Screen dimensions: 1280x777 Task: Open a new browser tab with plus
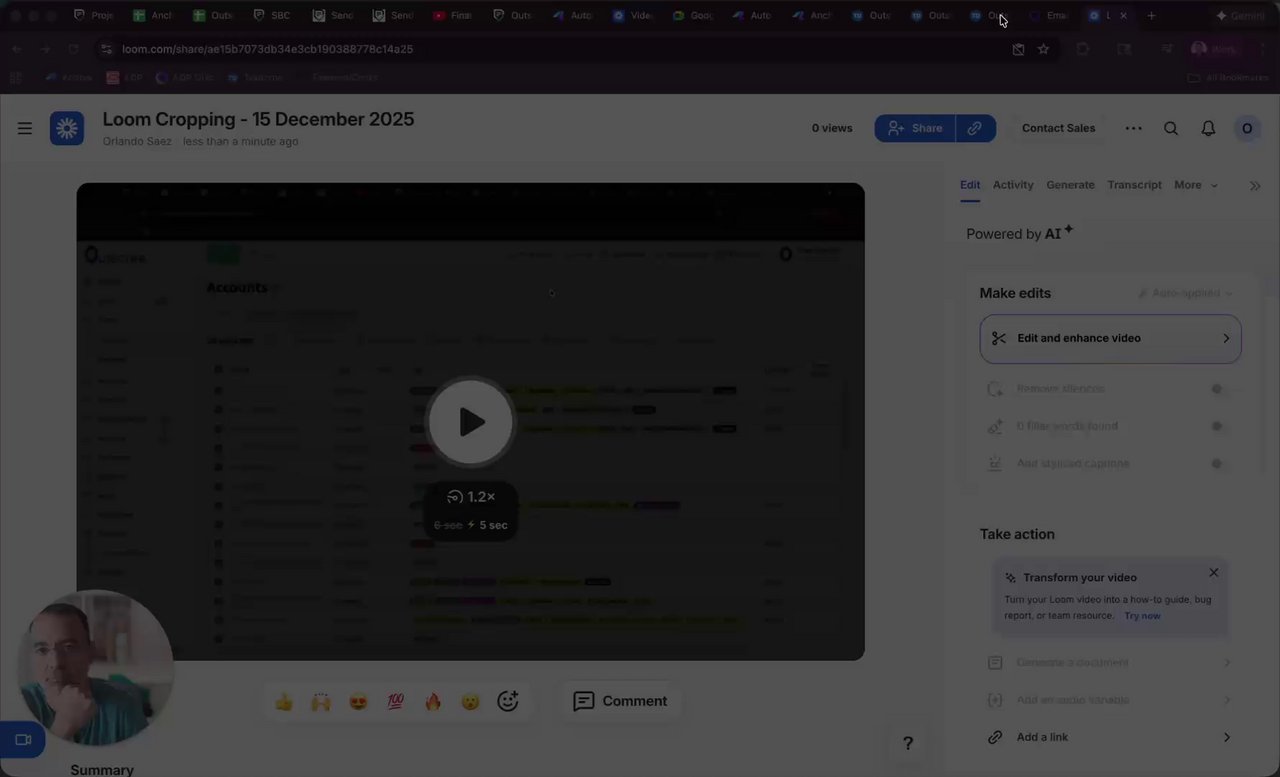[1151, 16]
